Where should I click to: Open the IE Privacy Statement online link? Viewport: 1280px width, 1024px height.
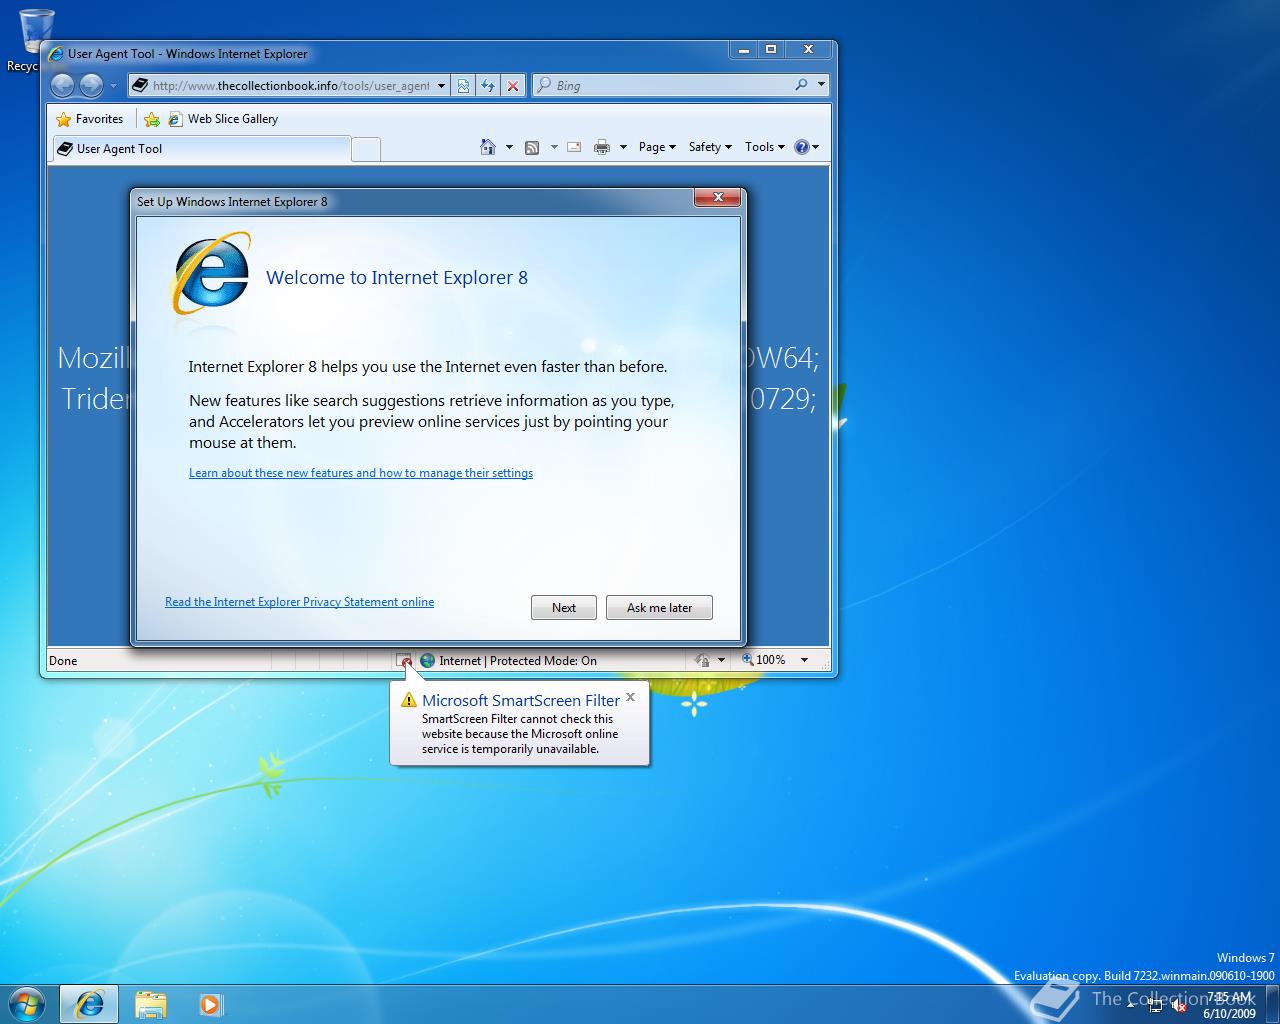click(299, 602)
